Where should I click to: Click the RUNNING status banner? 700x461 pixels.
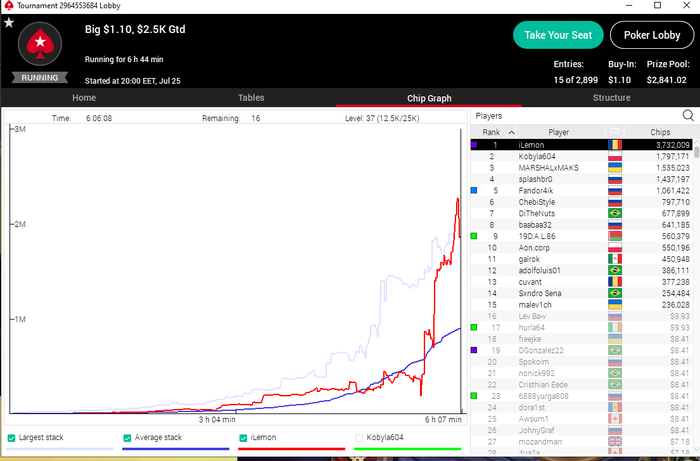click(40, 78)
